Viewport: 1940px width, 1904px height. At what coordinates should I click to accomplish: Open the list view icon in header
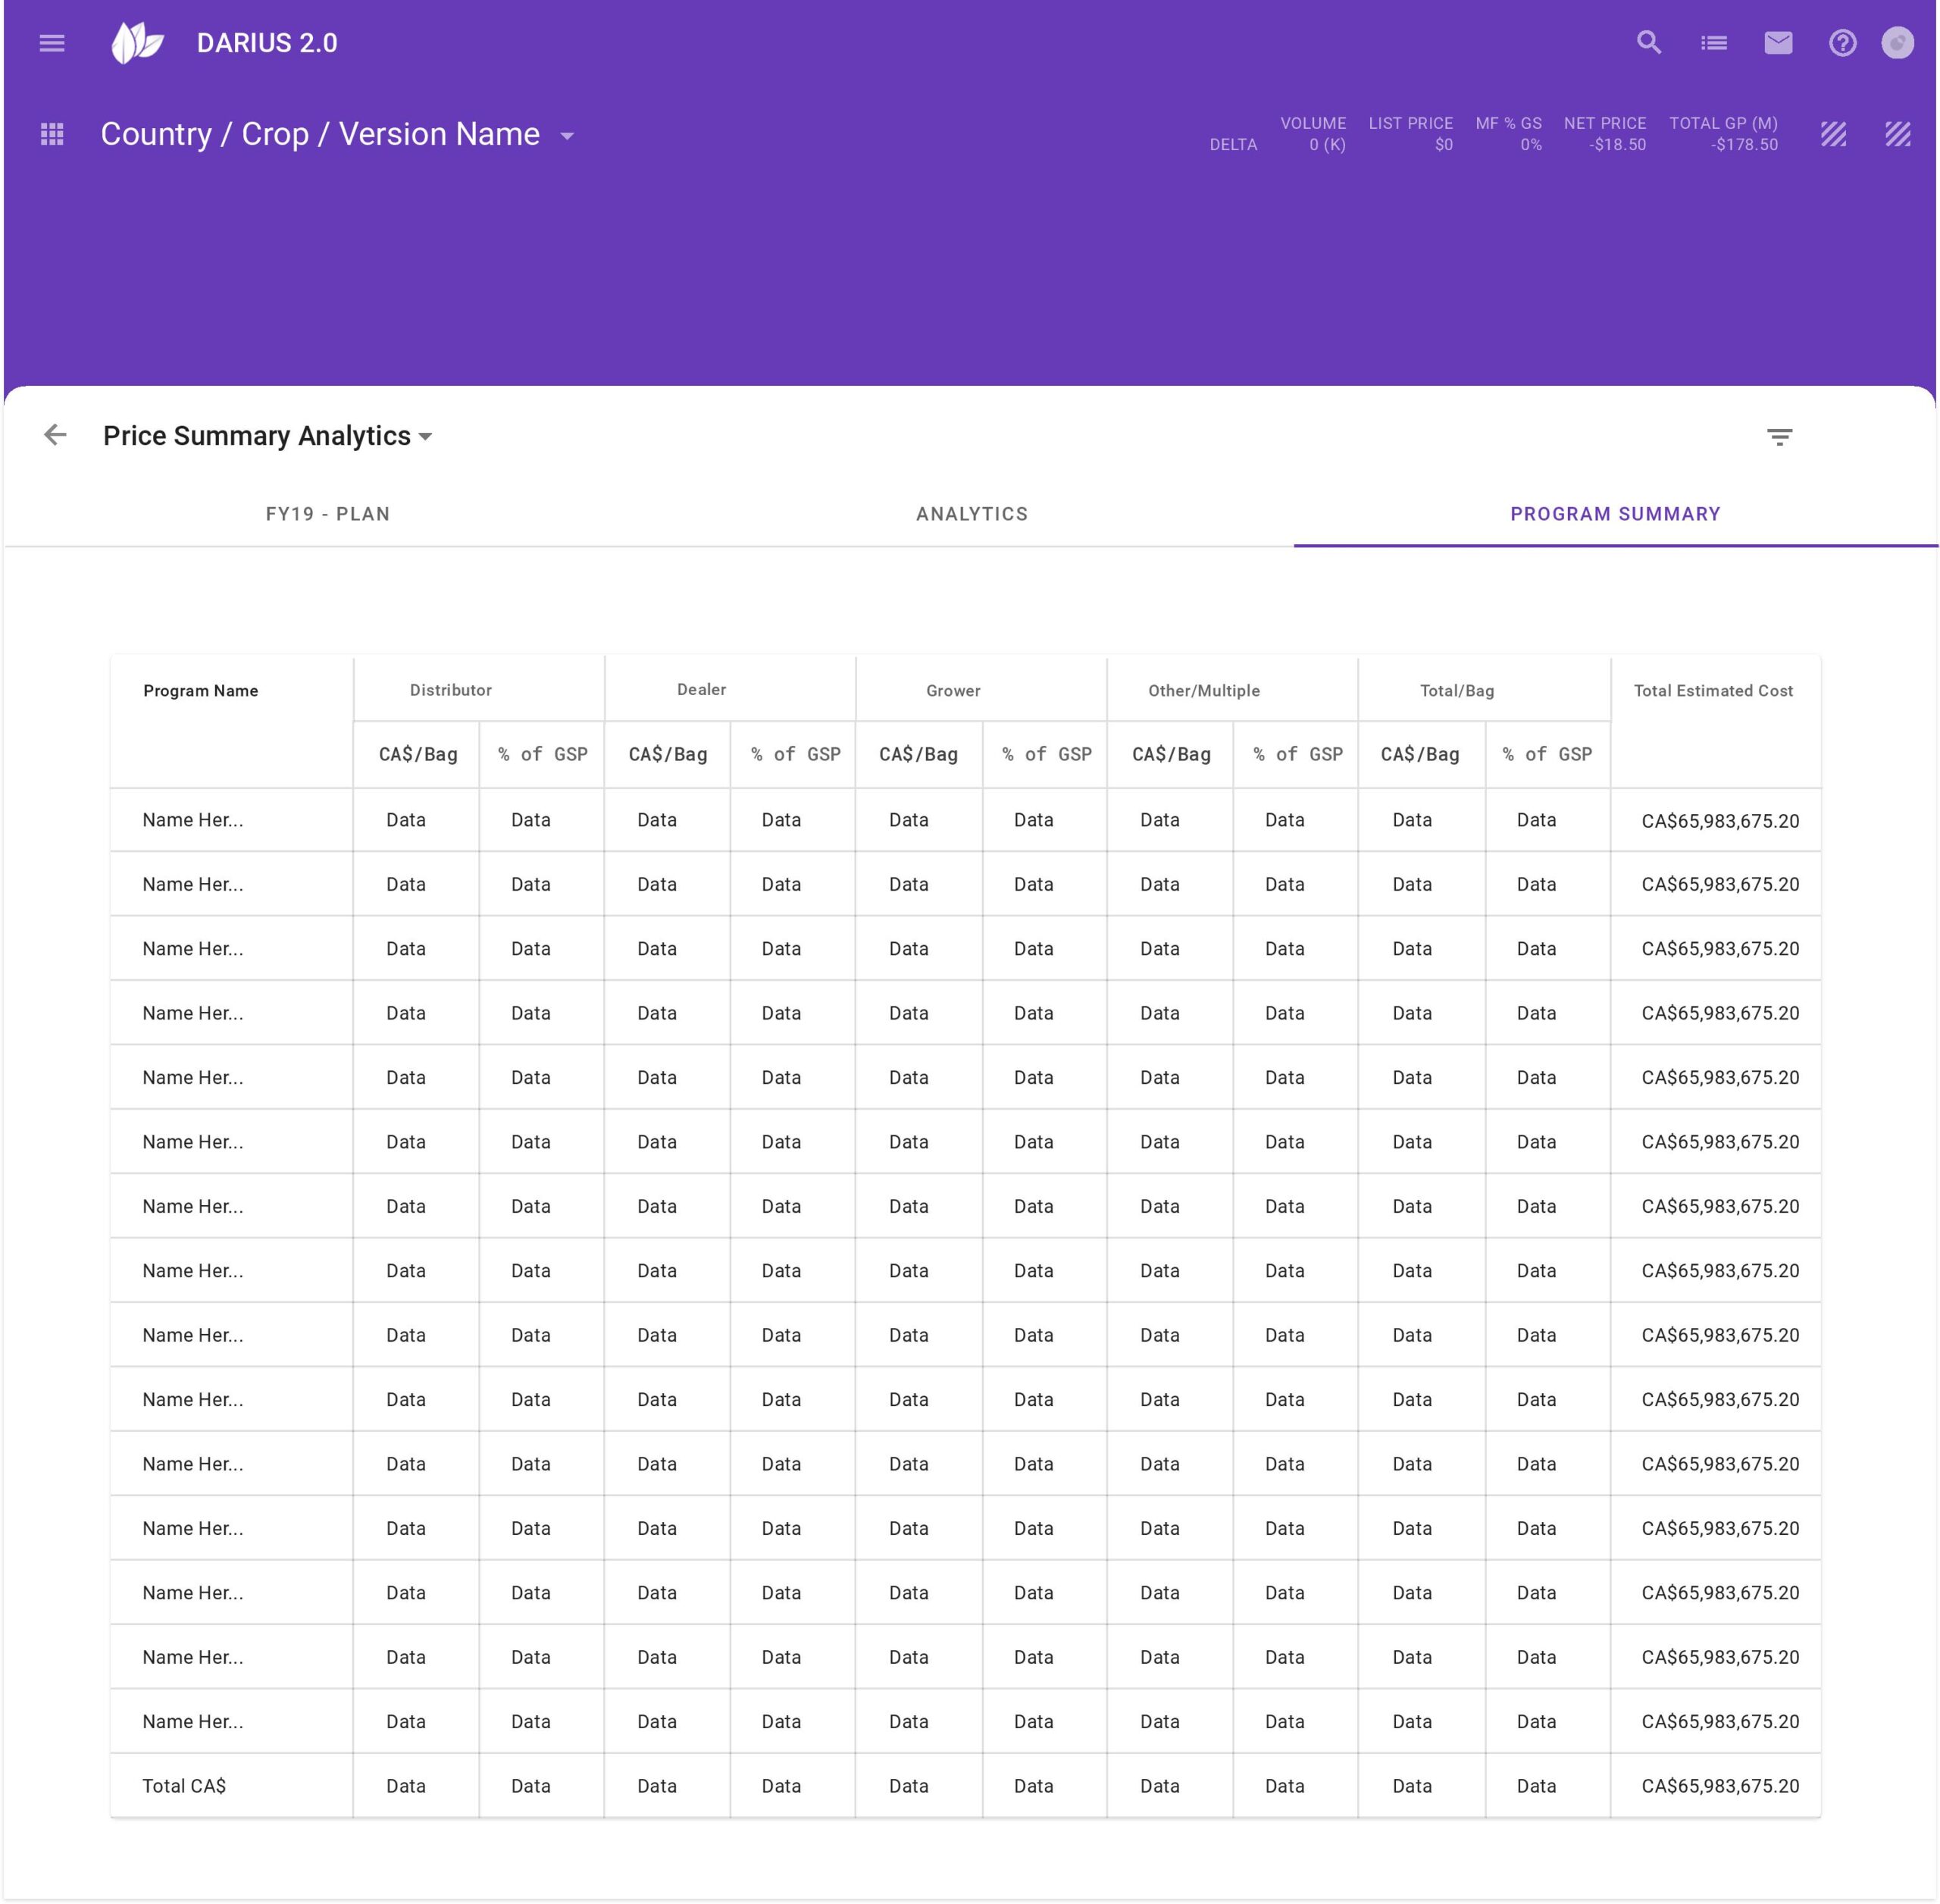[1714, 43]
